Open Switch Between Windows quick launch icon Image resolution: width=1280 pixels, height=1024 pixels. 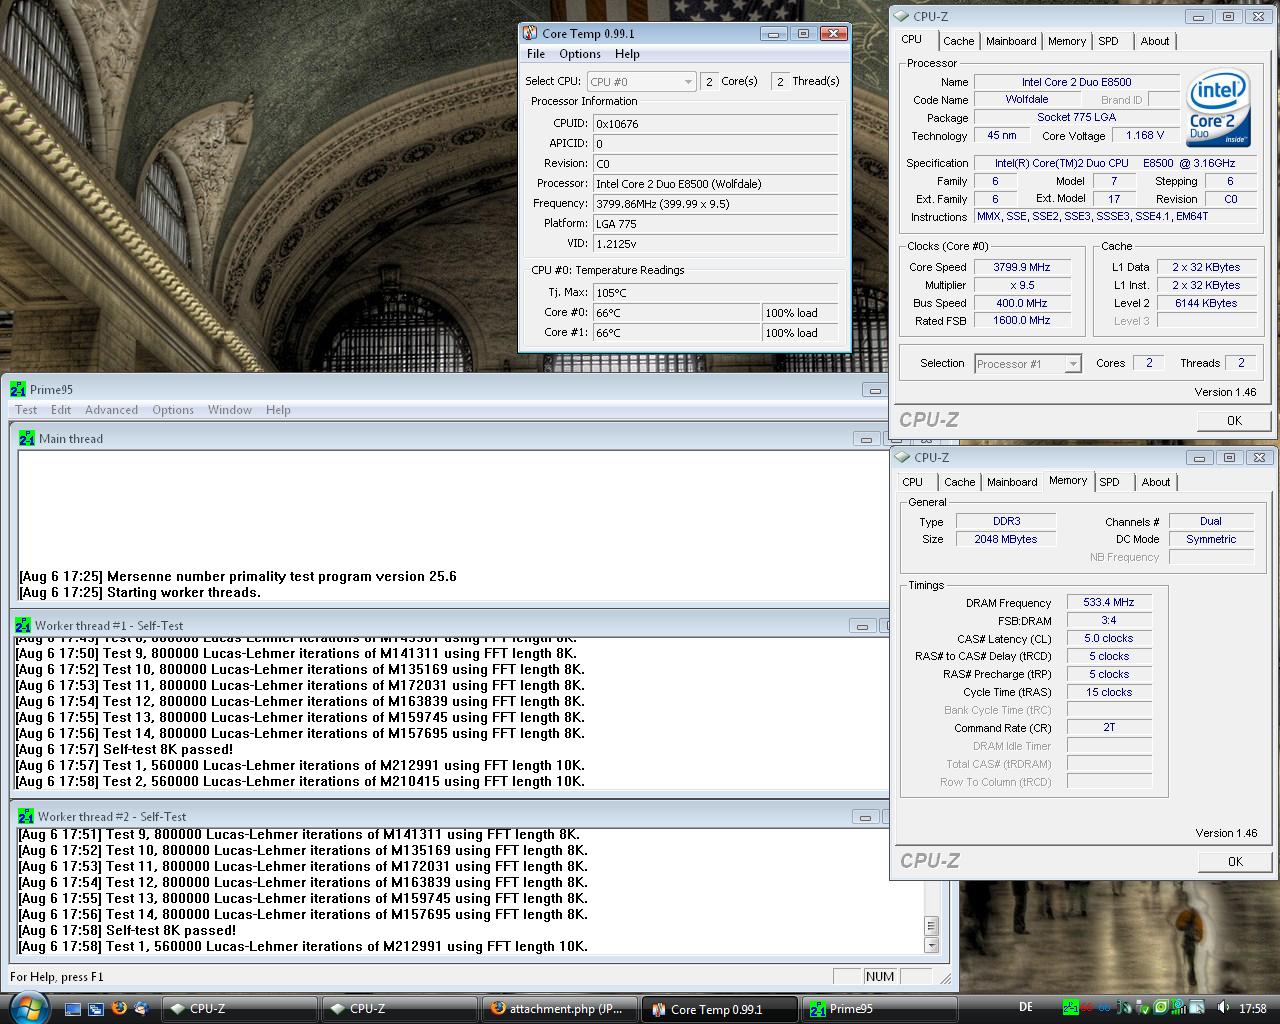click(x=96, y=1009)
